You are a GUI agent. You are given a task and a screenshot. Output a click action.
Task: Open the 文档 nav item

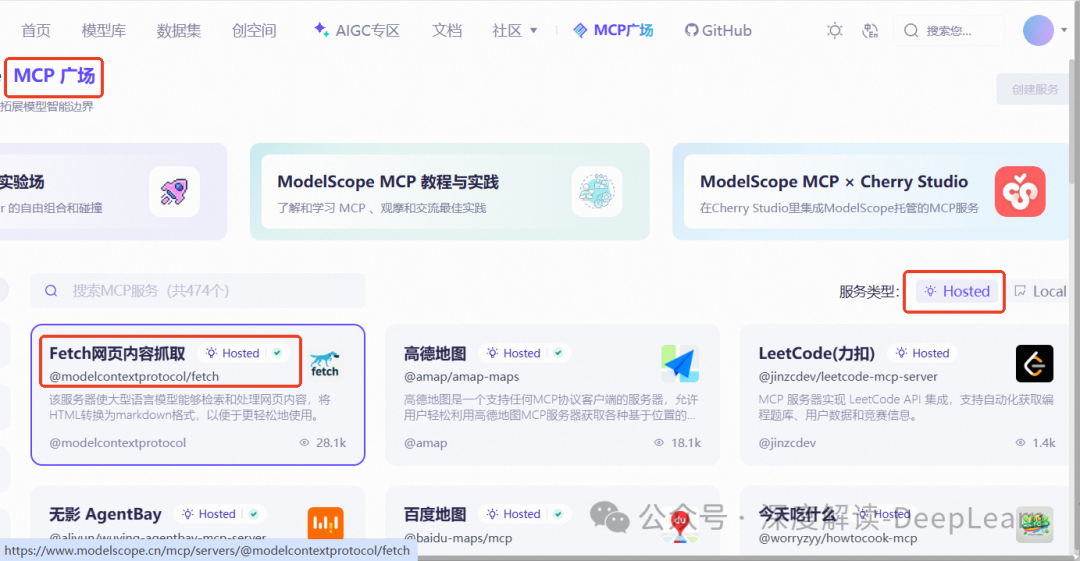(x=447, y=30)
